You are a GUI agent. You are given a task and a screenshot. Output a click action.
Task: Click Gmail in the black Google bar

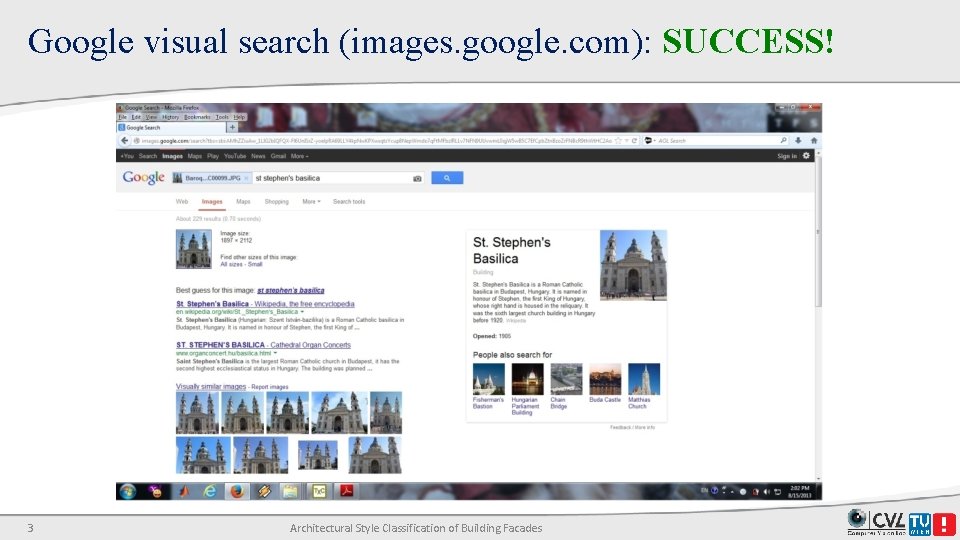click(x=278, y=156)
